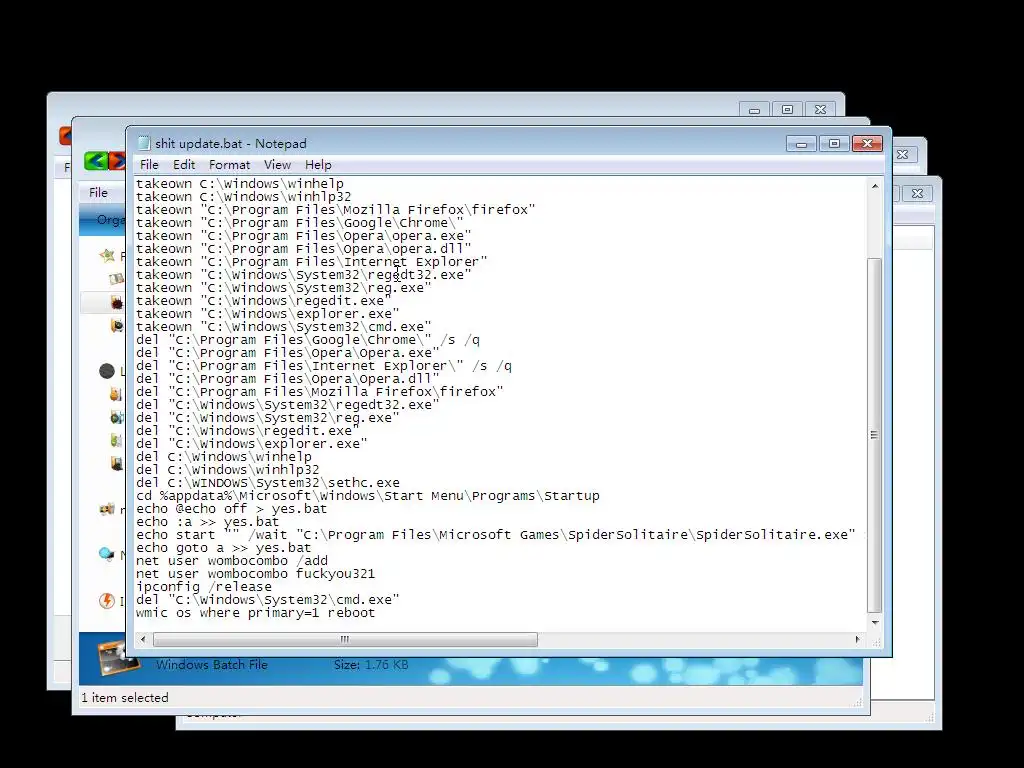Click the takeown explorer.exe line
This screenshot has width=1024, height=768.
pos(268,313)
